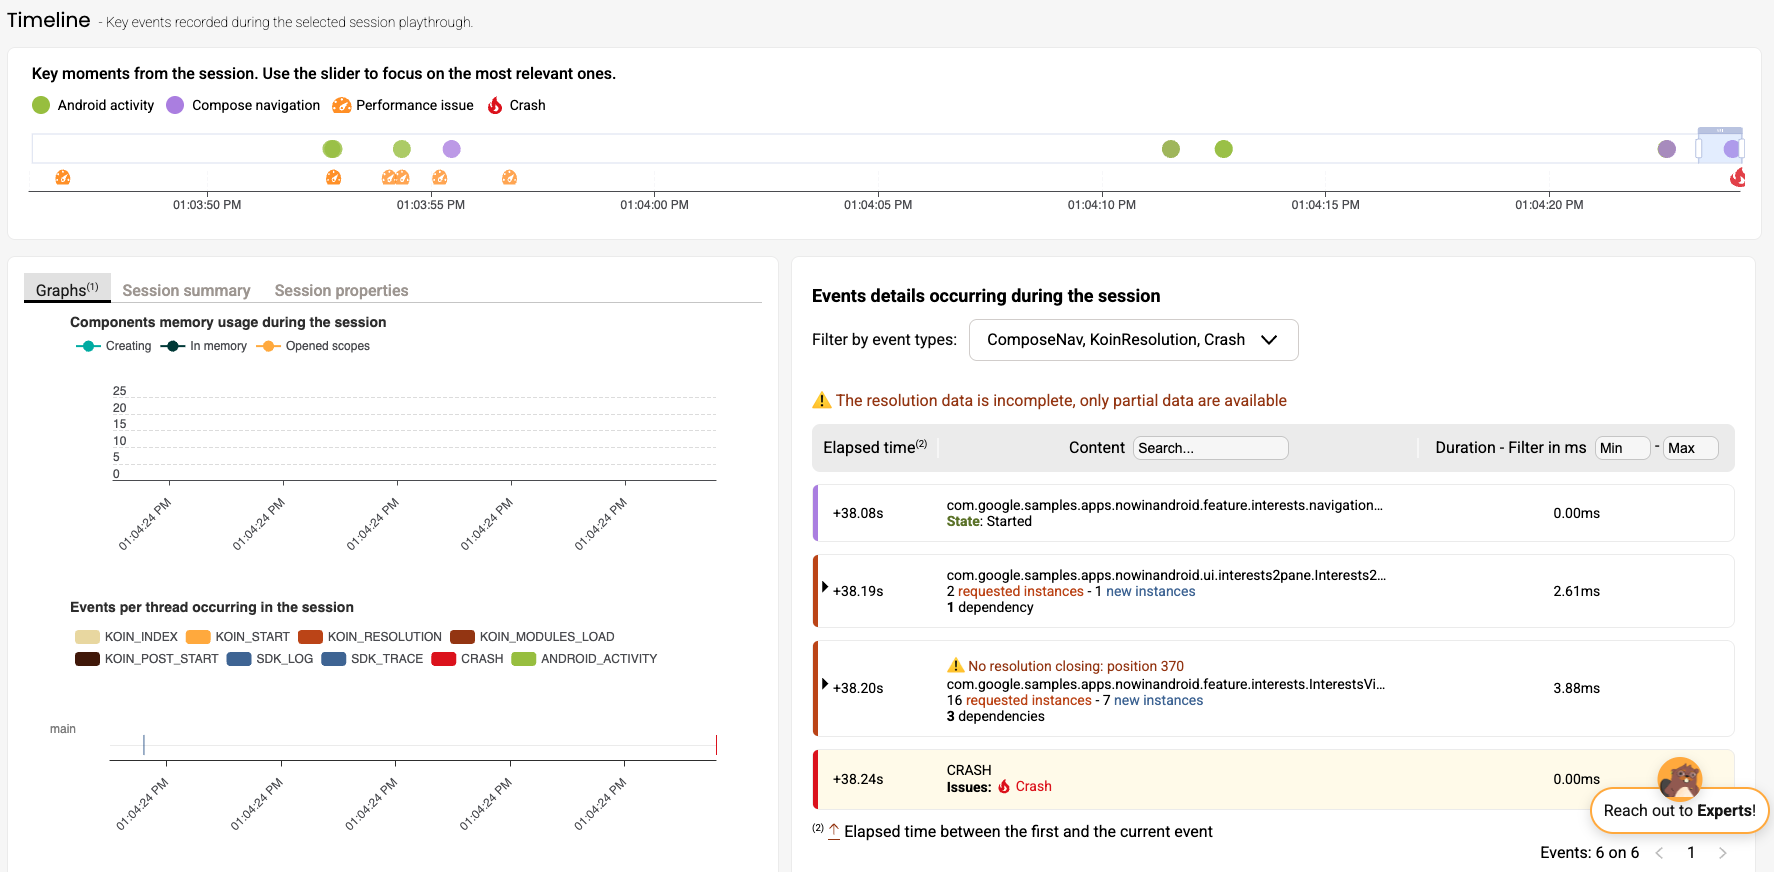
Task: Go to next events page arrow
Action: [x=1722, y=853]
